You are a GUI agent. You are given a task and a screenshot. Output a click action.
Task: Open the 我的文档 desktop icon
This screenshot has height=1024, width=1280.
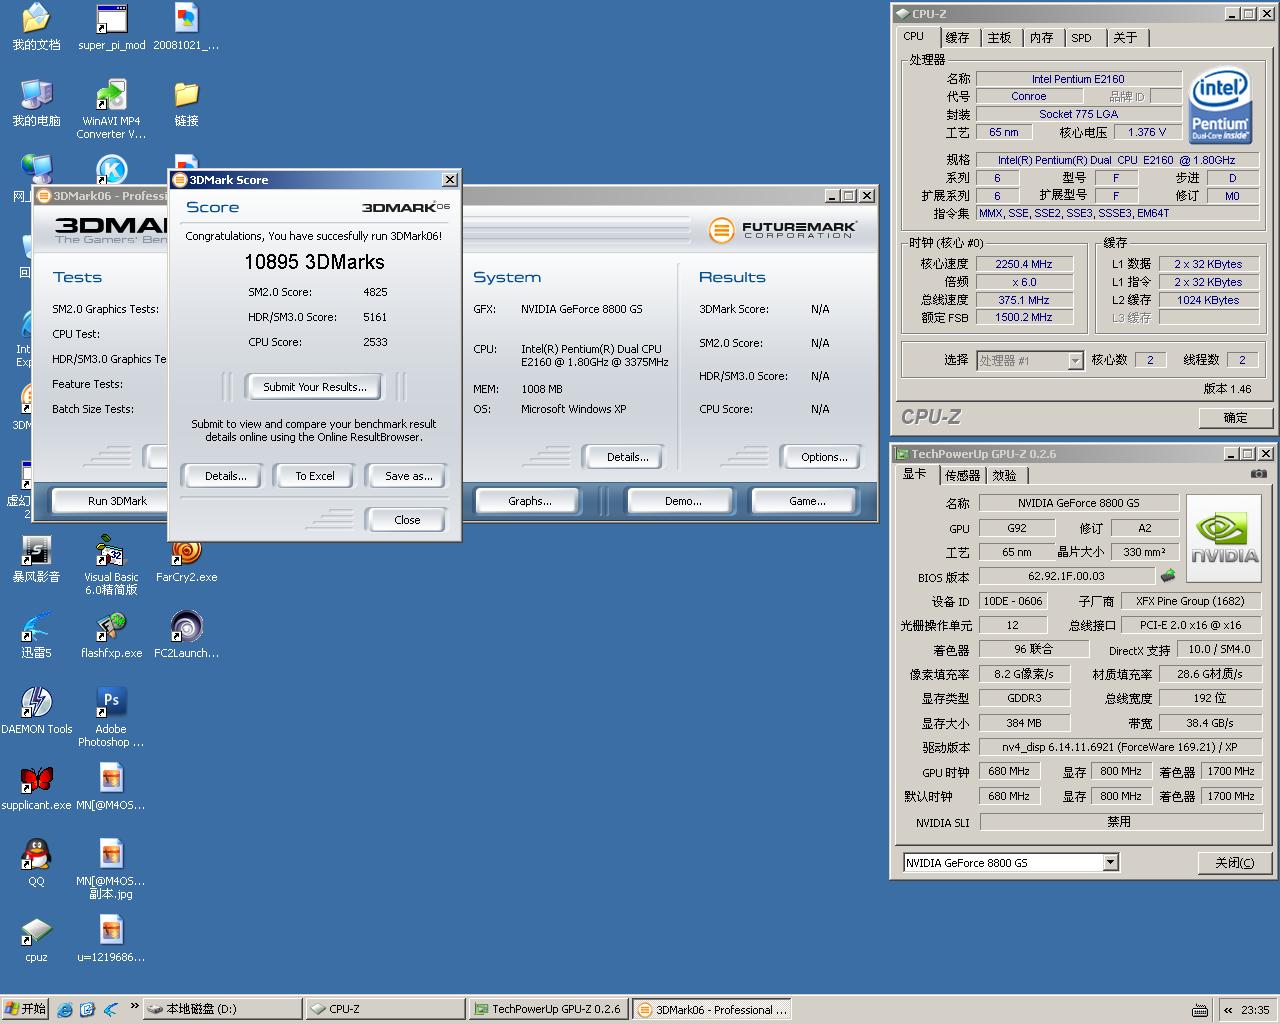pyautogui.click(x=36, y=27)
